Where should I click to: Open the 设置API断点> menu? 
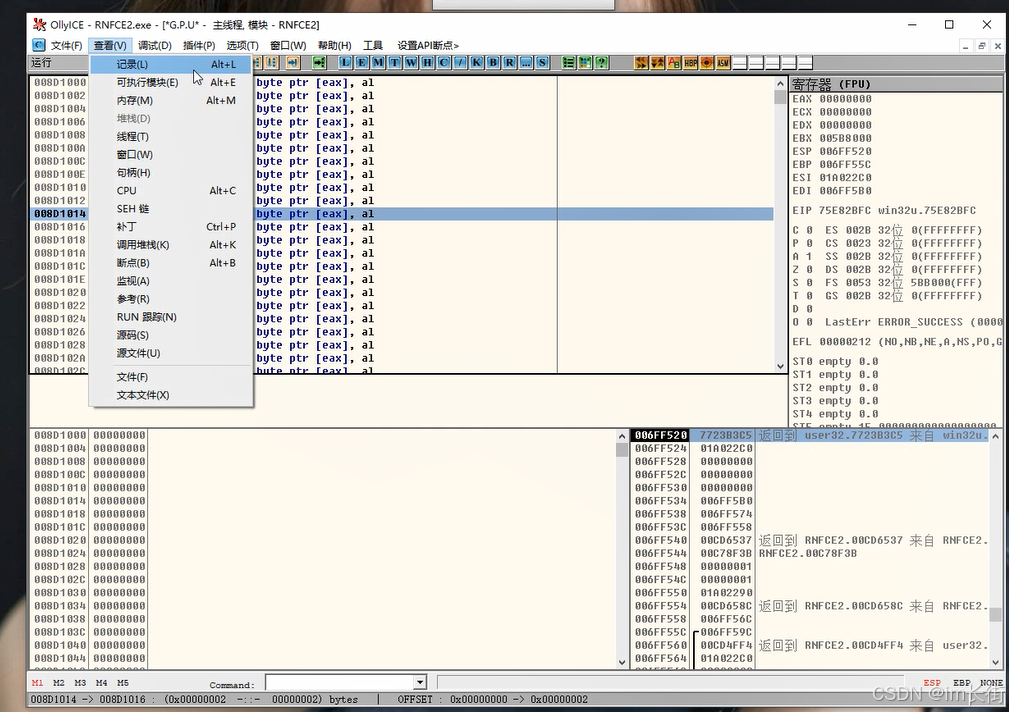[x=428, y=45]
